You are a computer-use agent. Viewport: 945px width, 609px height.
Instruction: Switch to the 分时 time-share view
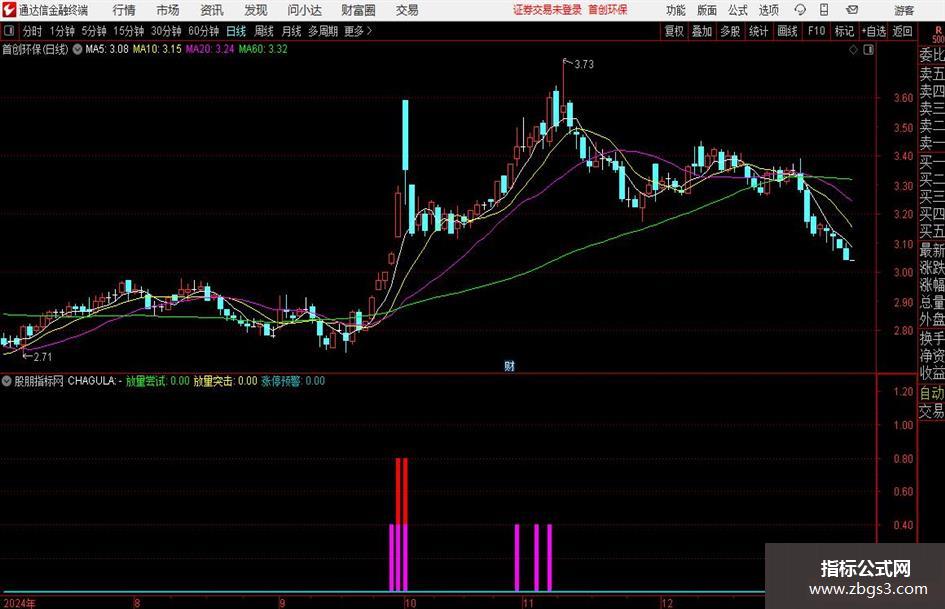coord(33,31)
